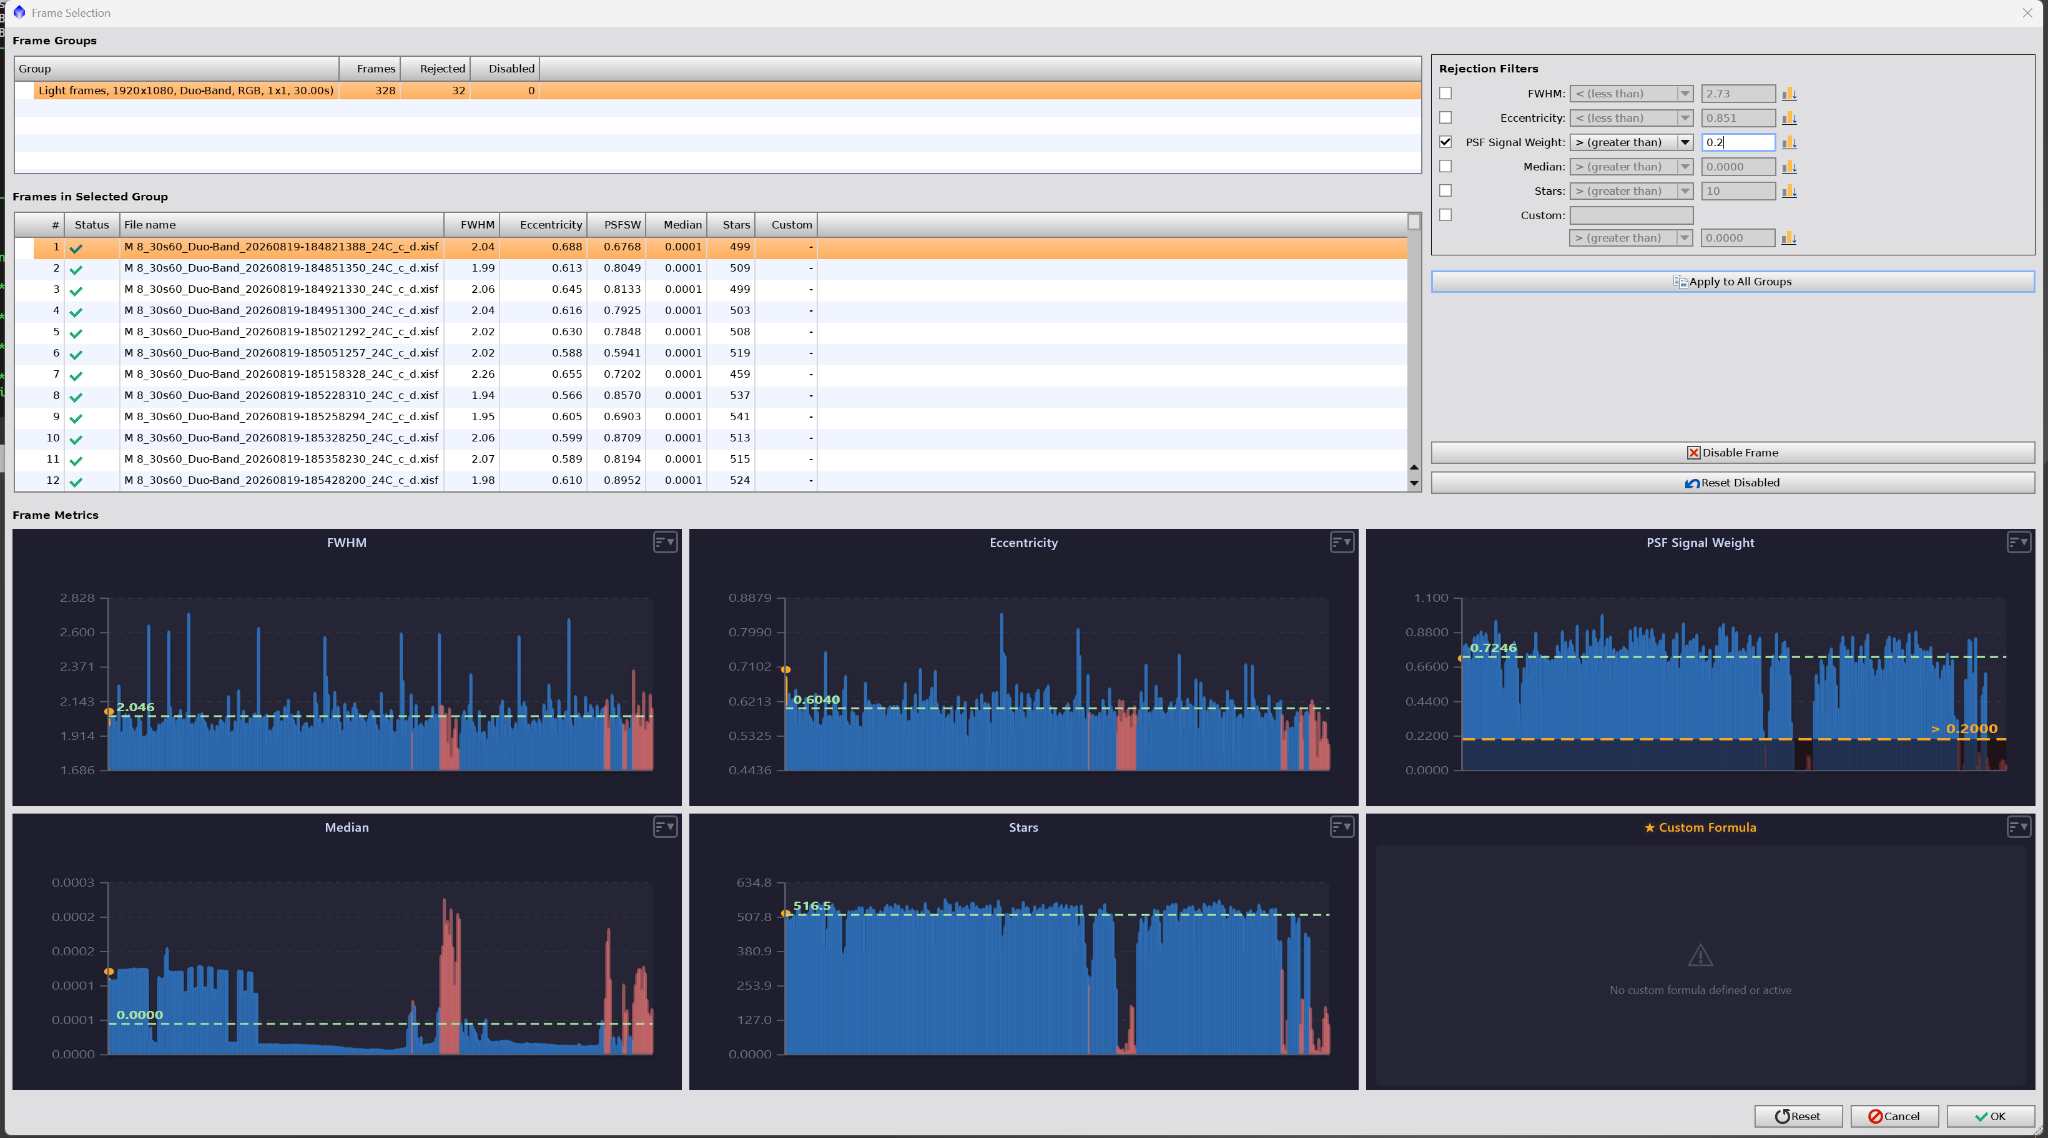The height and width of the screenshot is (1138, 2048).
Task: Select frame row ending 185158328_24C_c_d.xisf
Action: click(x=711, y=375)
